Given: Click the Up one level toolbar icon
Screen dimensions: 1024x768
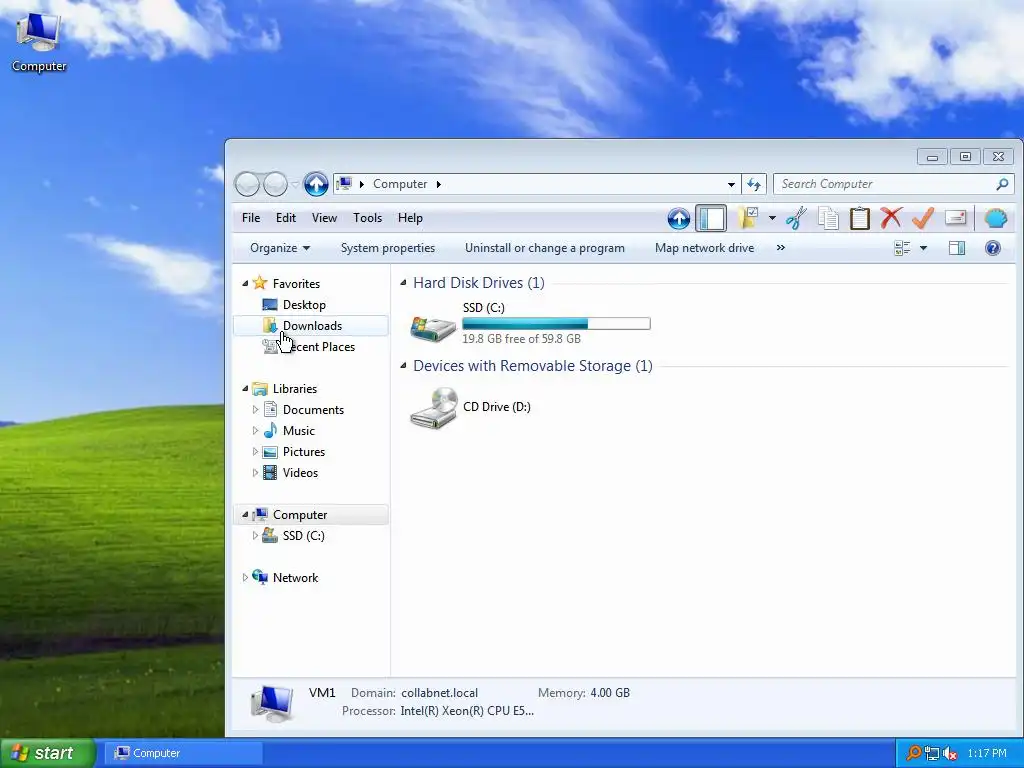Looking at the screenshot, I should pos(679,218).
